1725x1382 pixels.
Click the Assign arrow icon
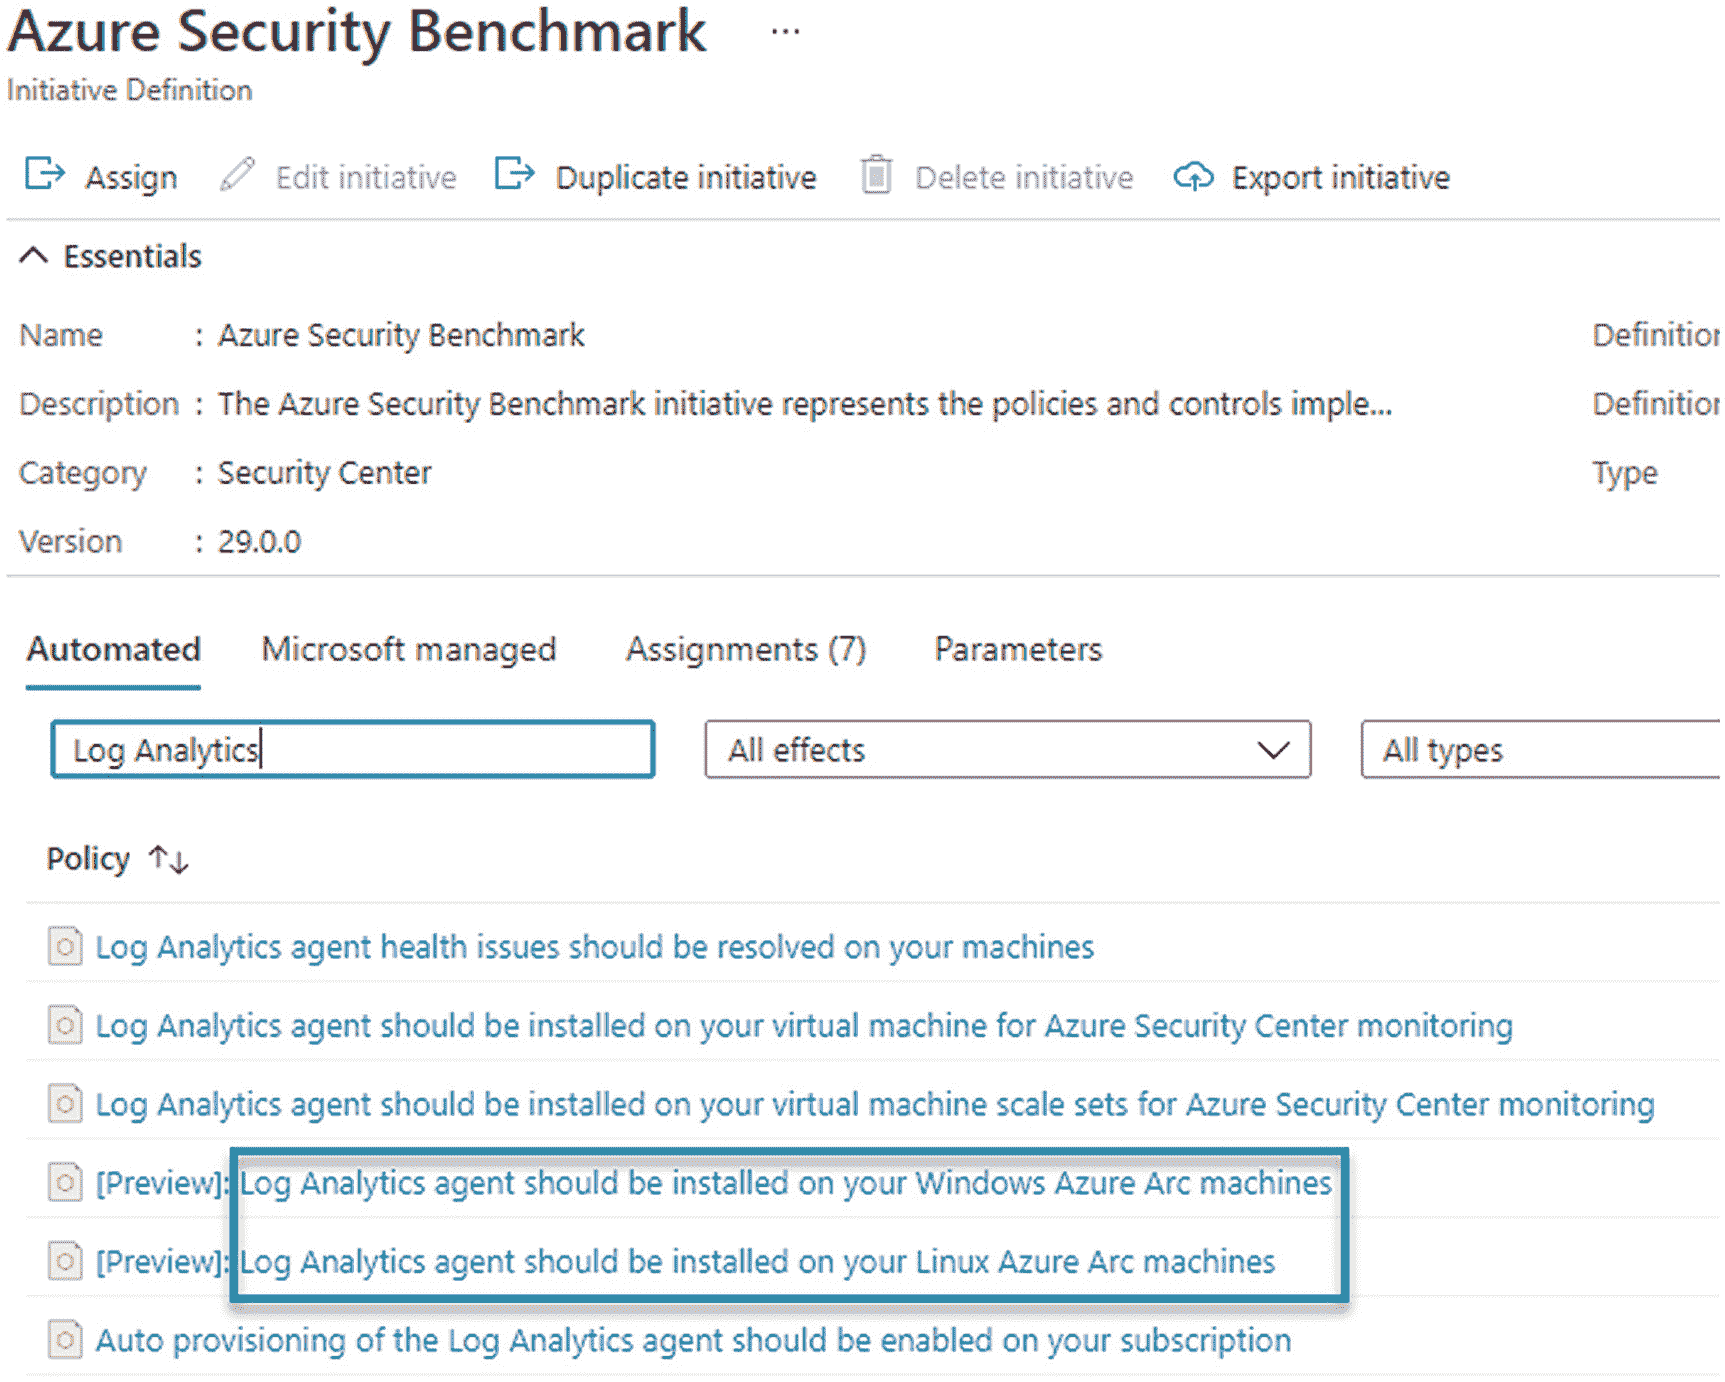pos(45,174)
